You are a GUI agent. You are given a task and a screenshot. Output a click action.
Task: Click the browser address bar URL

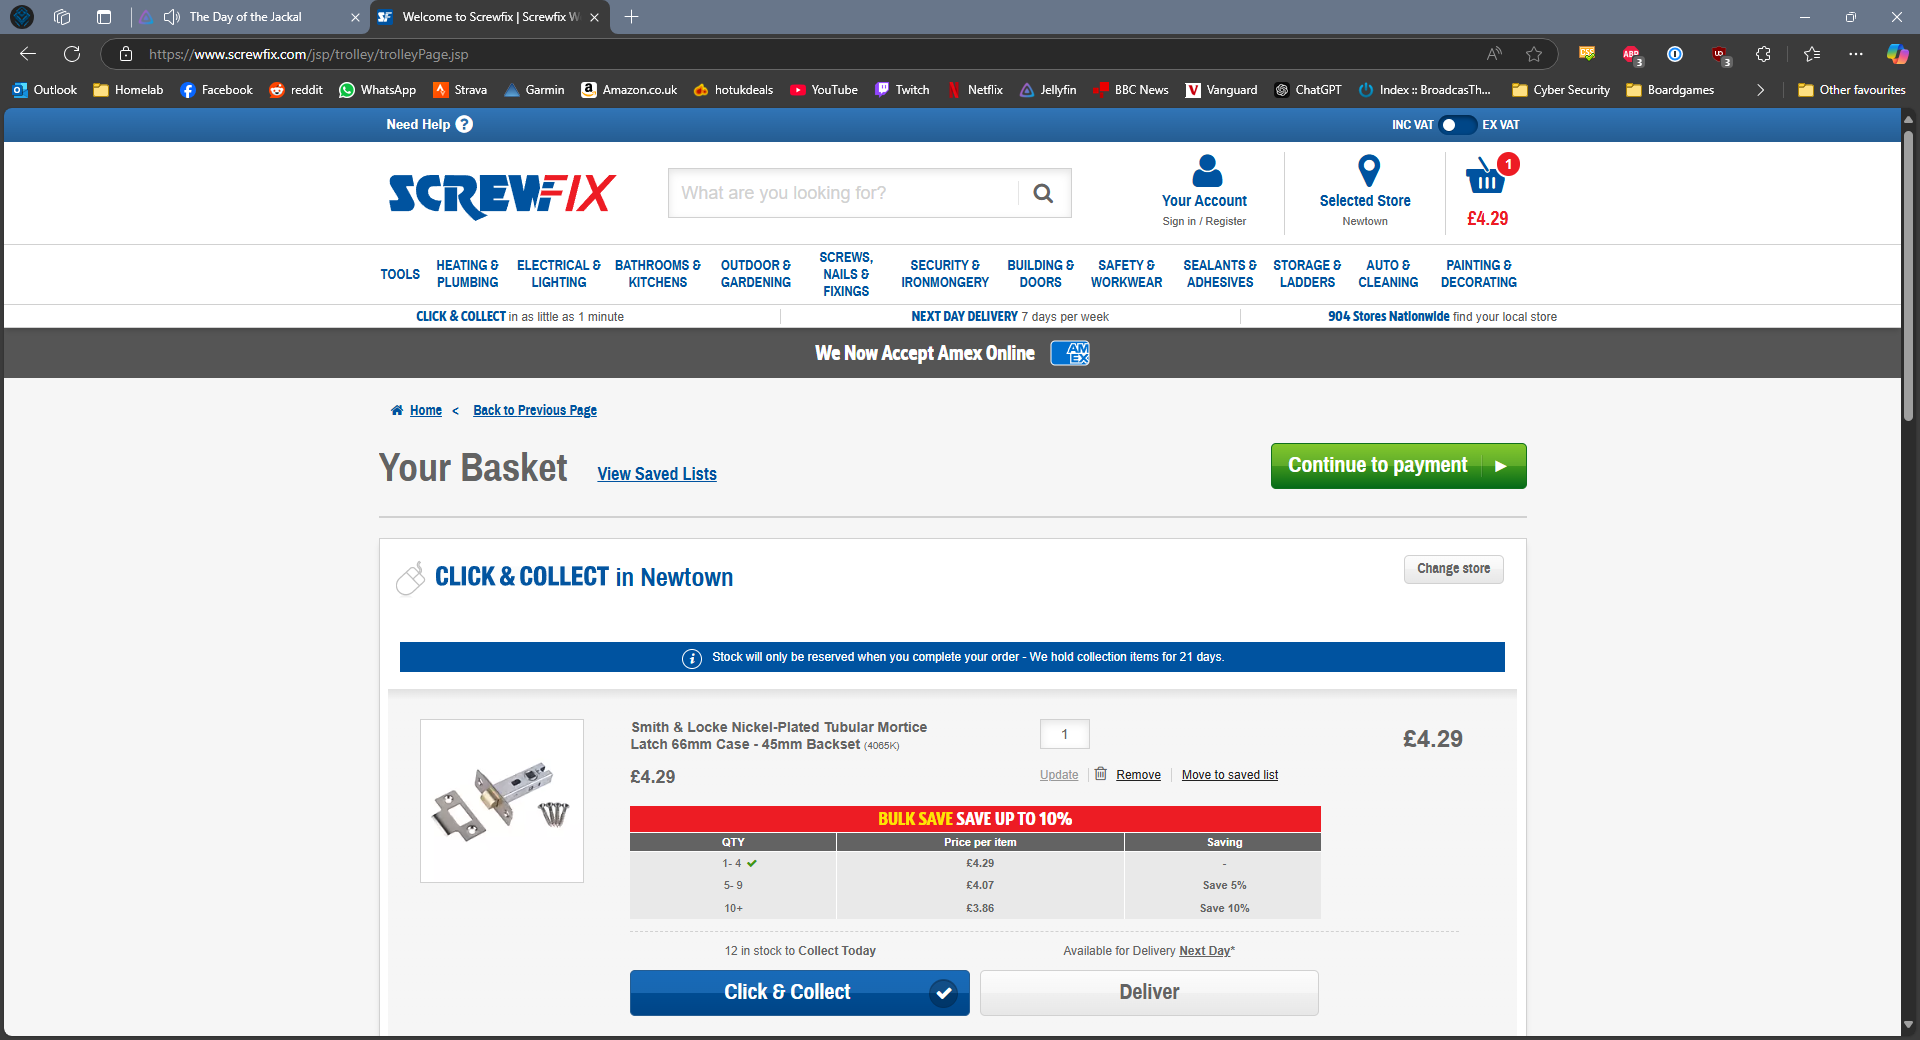[x=309, y=54]
